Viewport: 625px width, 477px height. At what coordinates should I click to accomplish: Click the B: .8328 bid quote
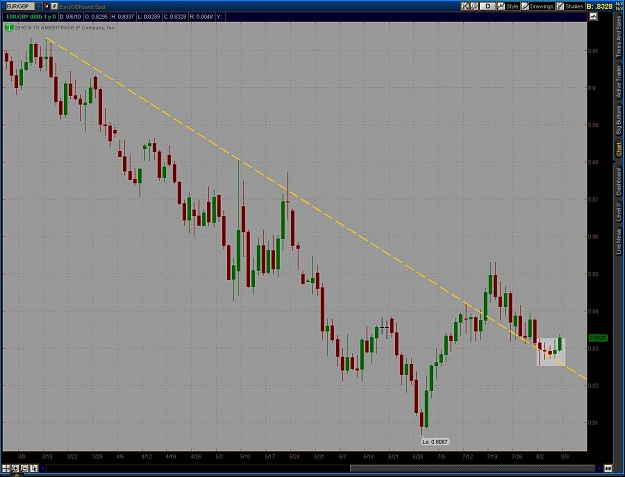[x=599, y=6]
